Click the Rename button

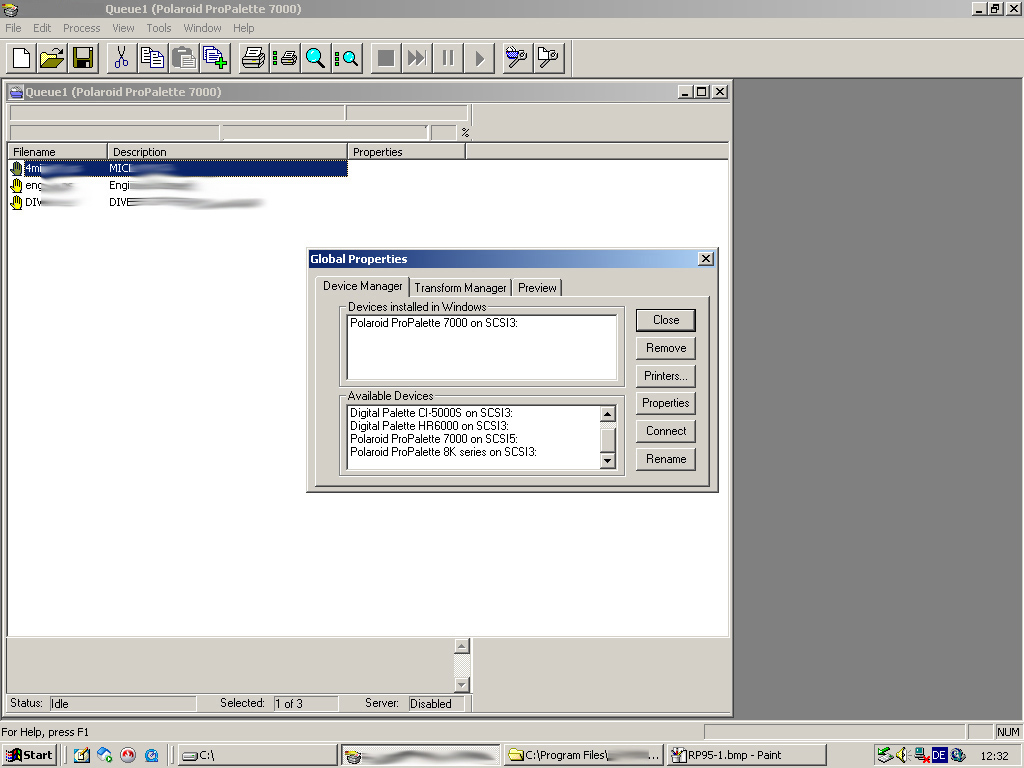pyautogui.click(x=665, y=459)
